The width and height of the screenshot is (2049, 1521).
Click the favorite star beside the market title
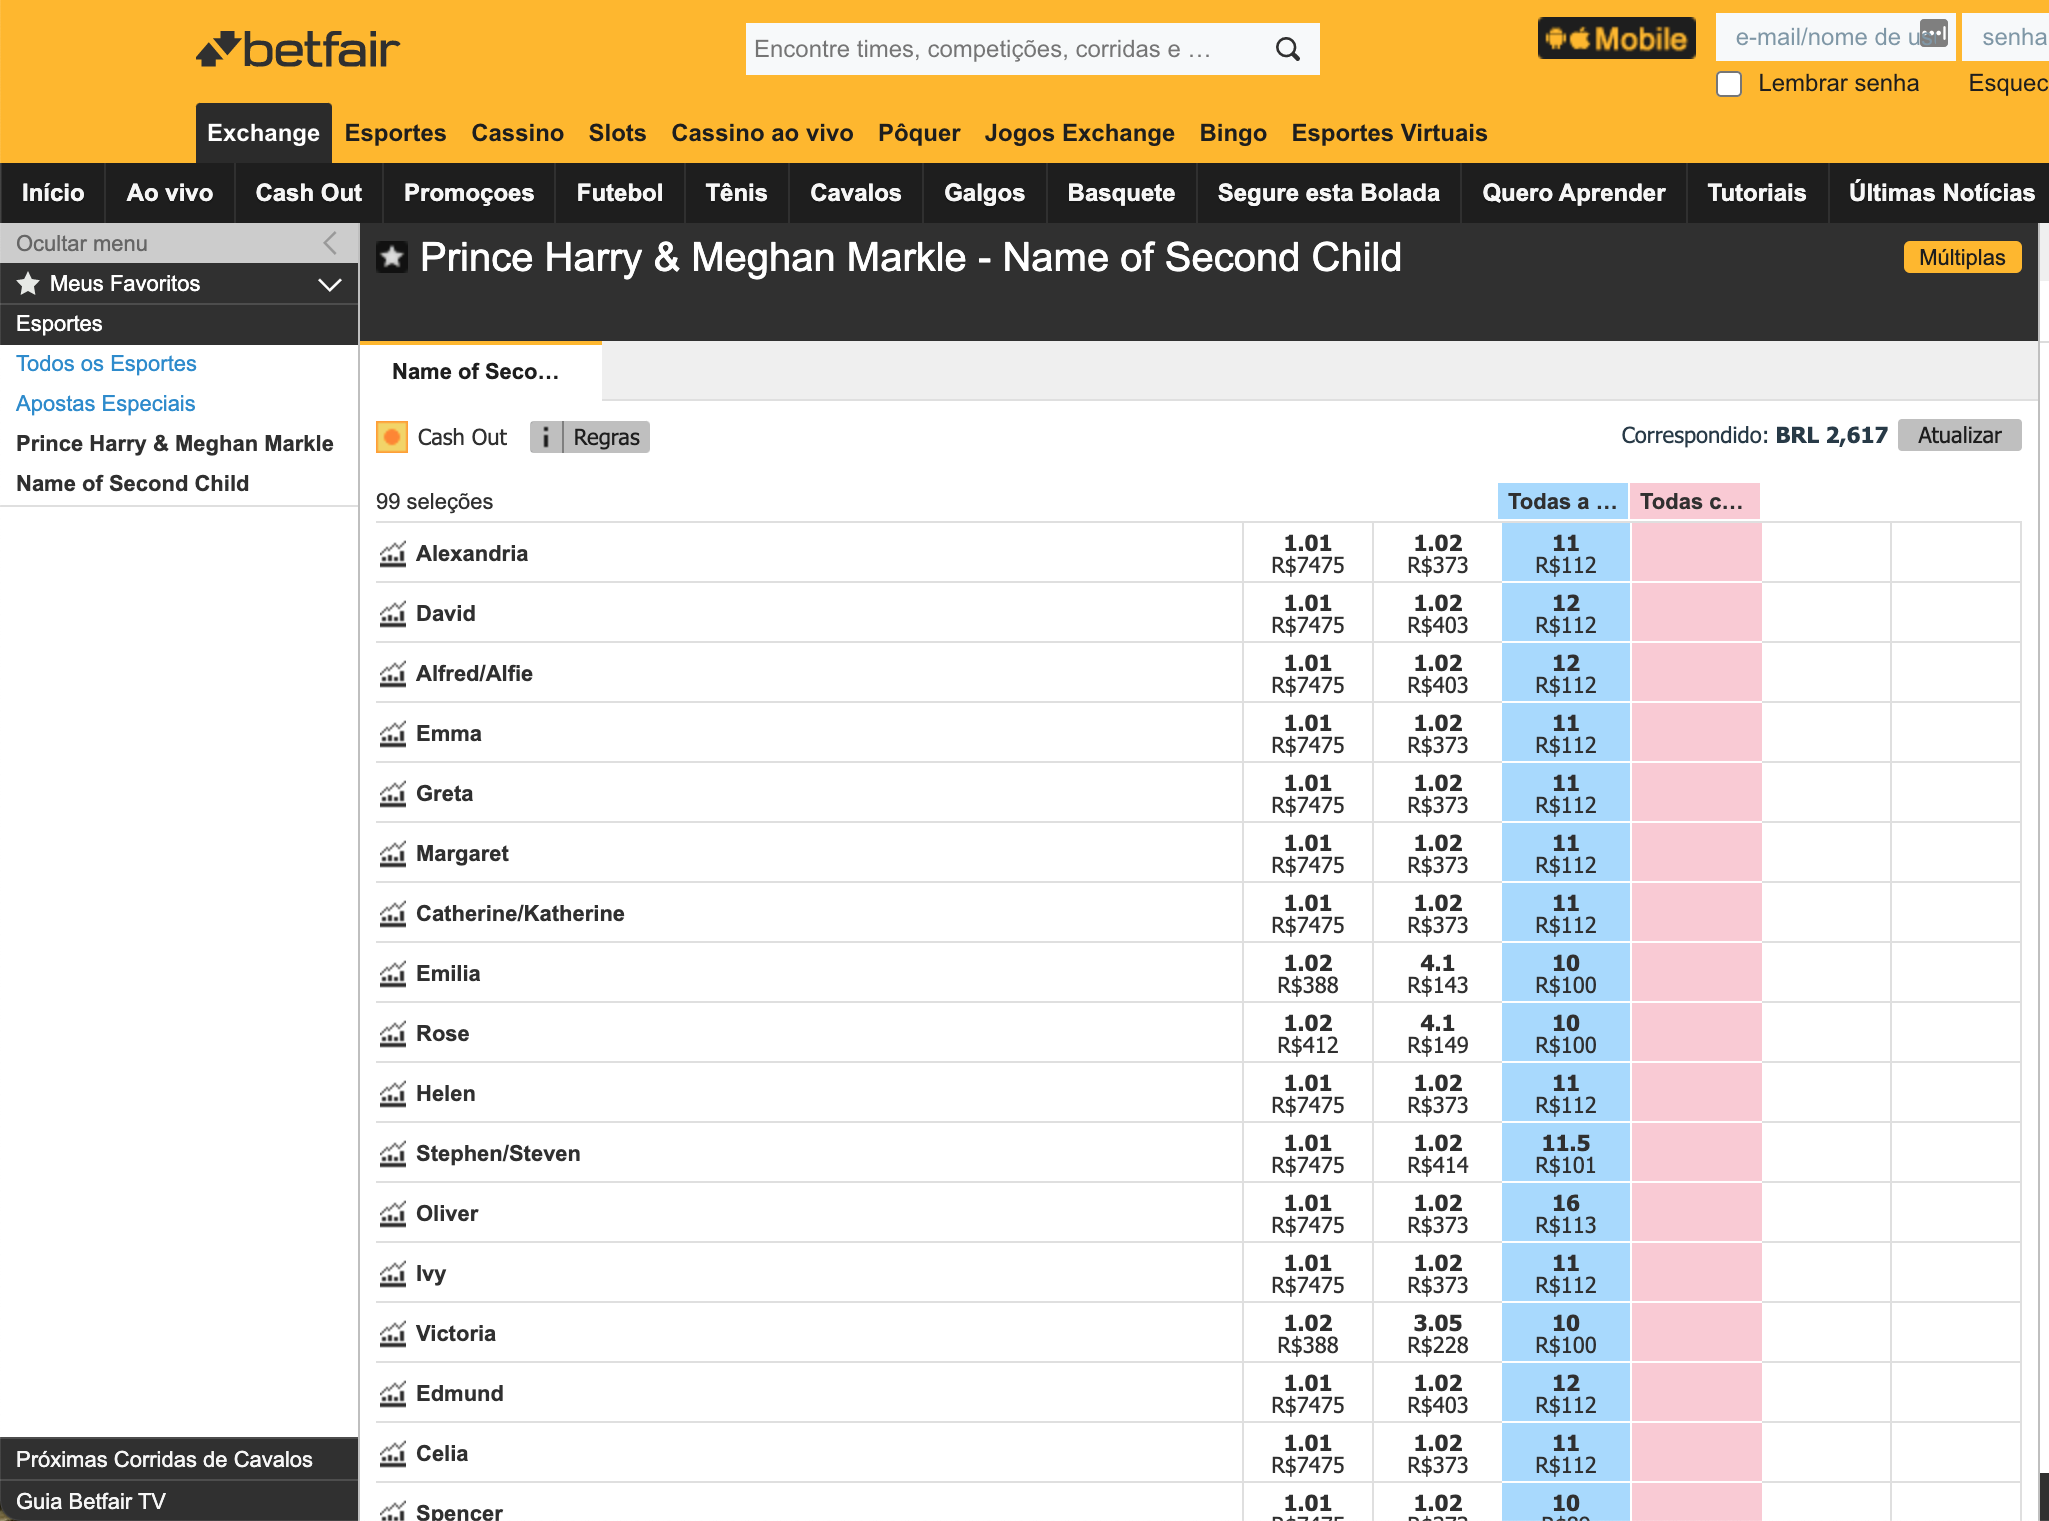pyautogui.click(x=392, y=258)
